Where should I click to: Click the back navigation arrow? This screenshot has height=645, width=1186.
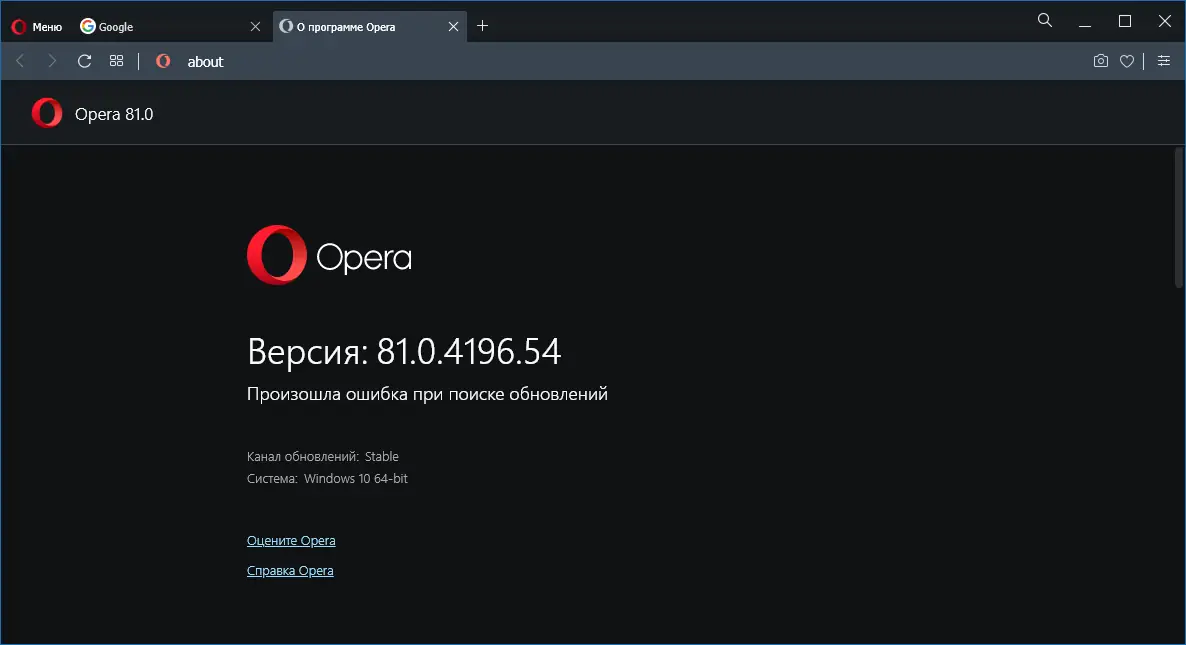20,61
